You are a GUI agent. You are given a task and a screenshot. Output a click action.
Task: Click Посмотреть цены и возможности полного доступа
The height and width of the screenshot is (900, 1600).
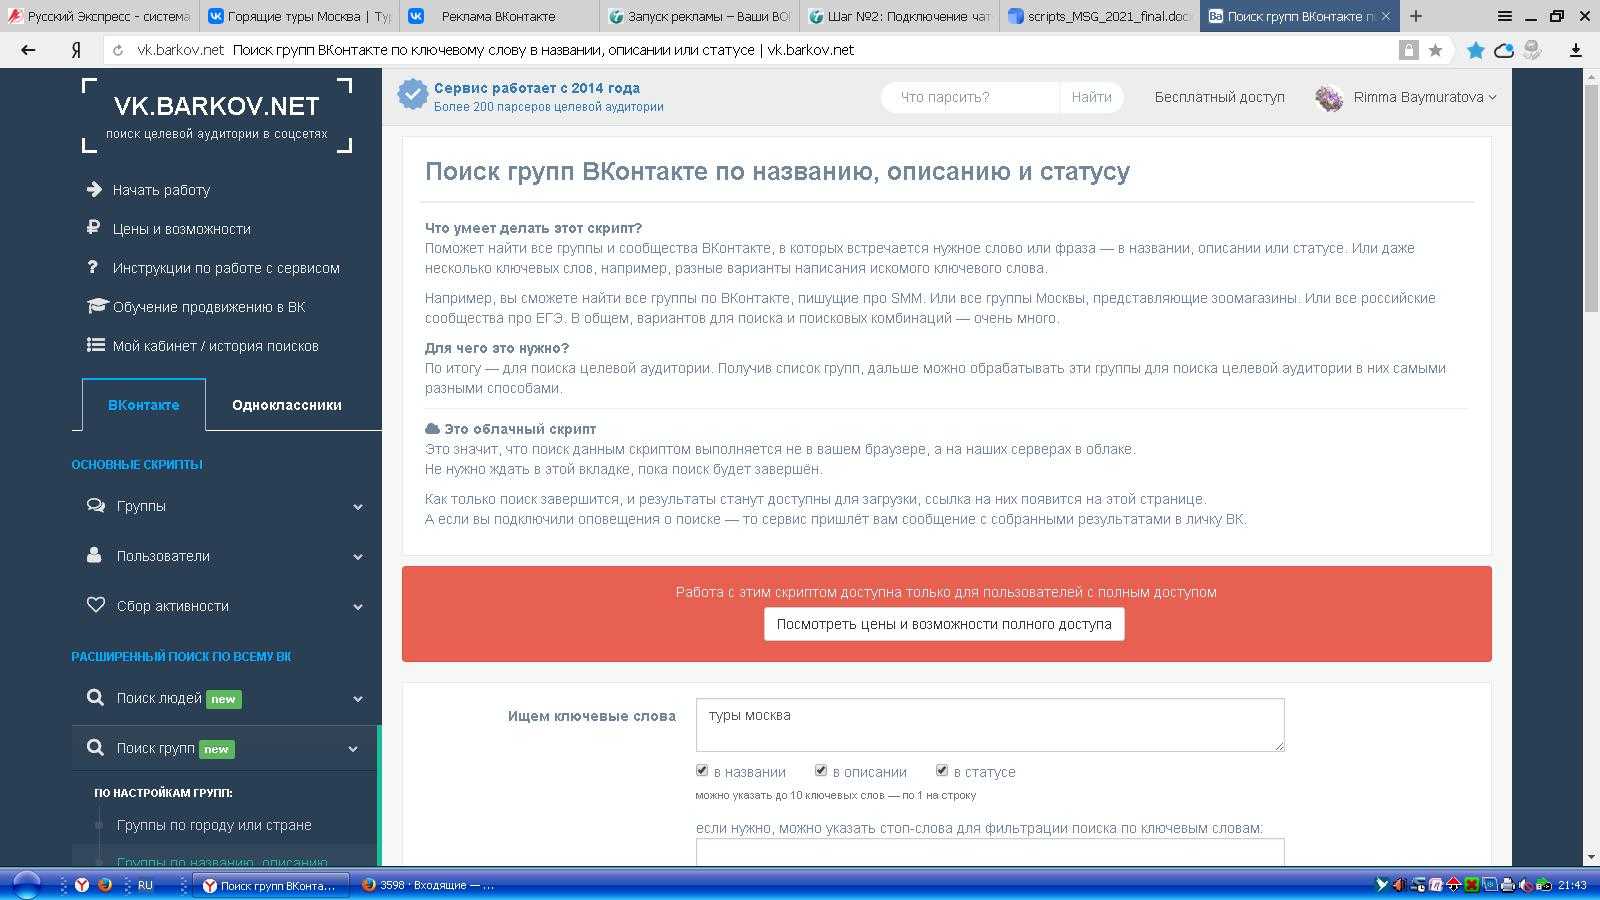944,624
